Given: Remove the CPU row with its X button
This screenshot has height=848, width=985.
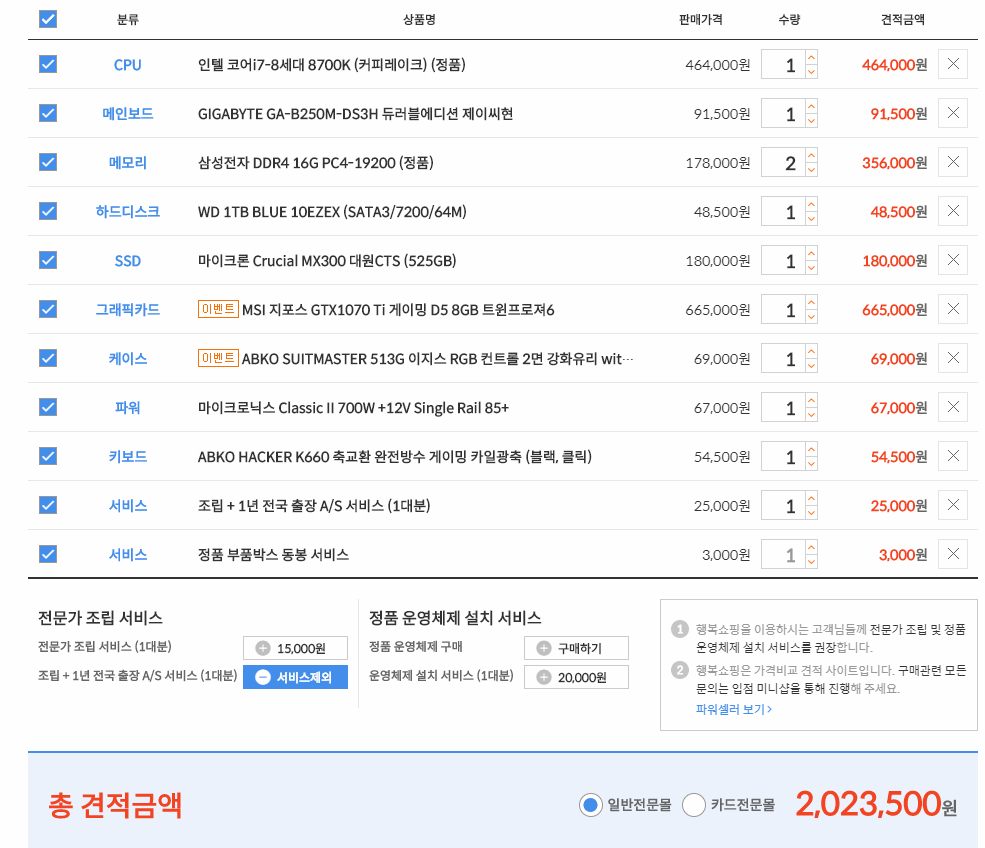Looking at the screenshot, I should [x=952, y=64].
